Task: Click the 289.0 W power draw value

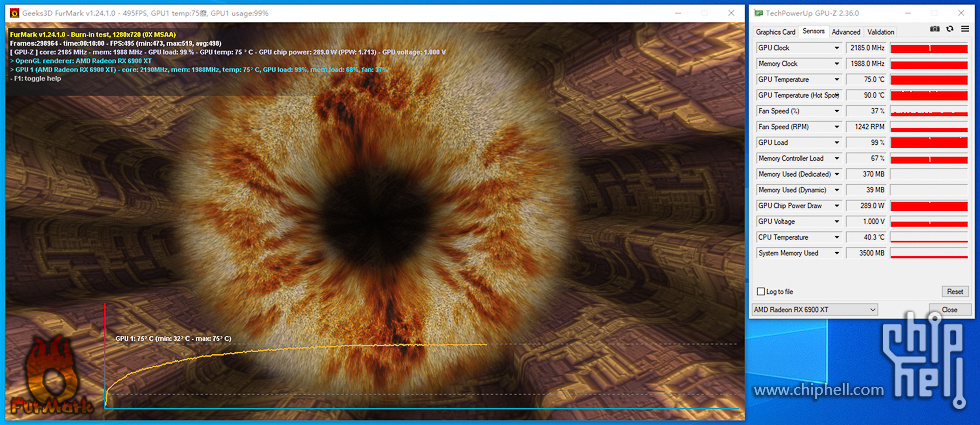Action: 866,206
